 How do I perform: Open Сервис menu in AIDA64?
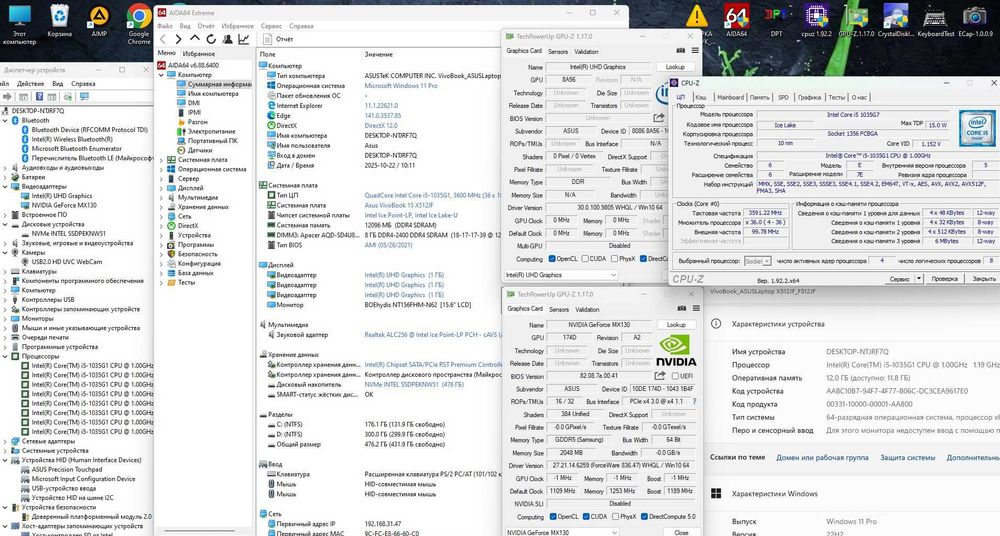tap(271, 26)
